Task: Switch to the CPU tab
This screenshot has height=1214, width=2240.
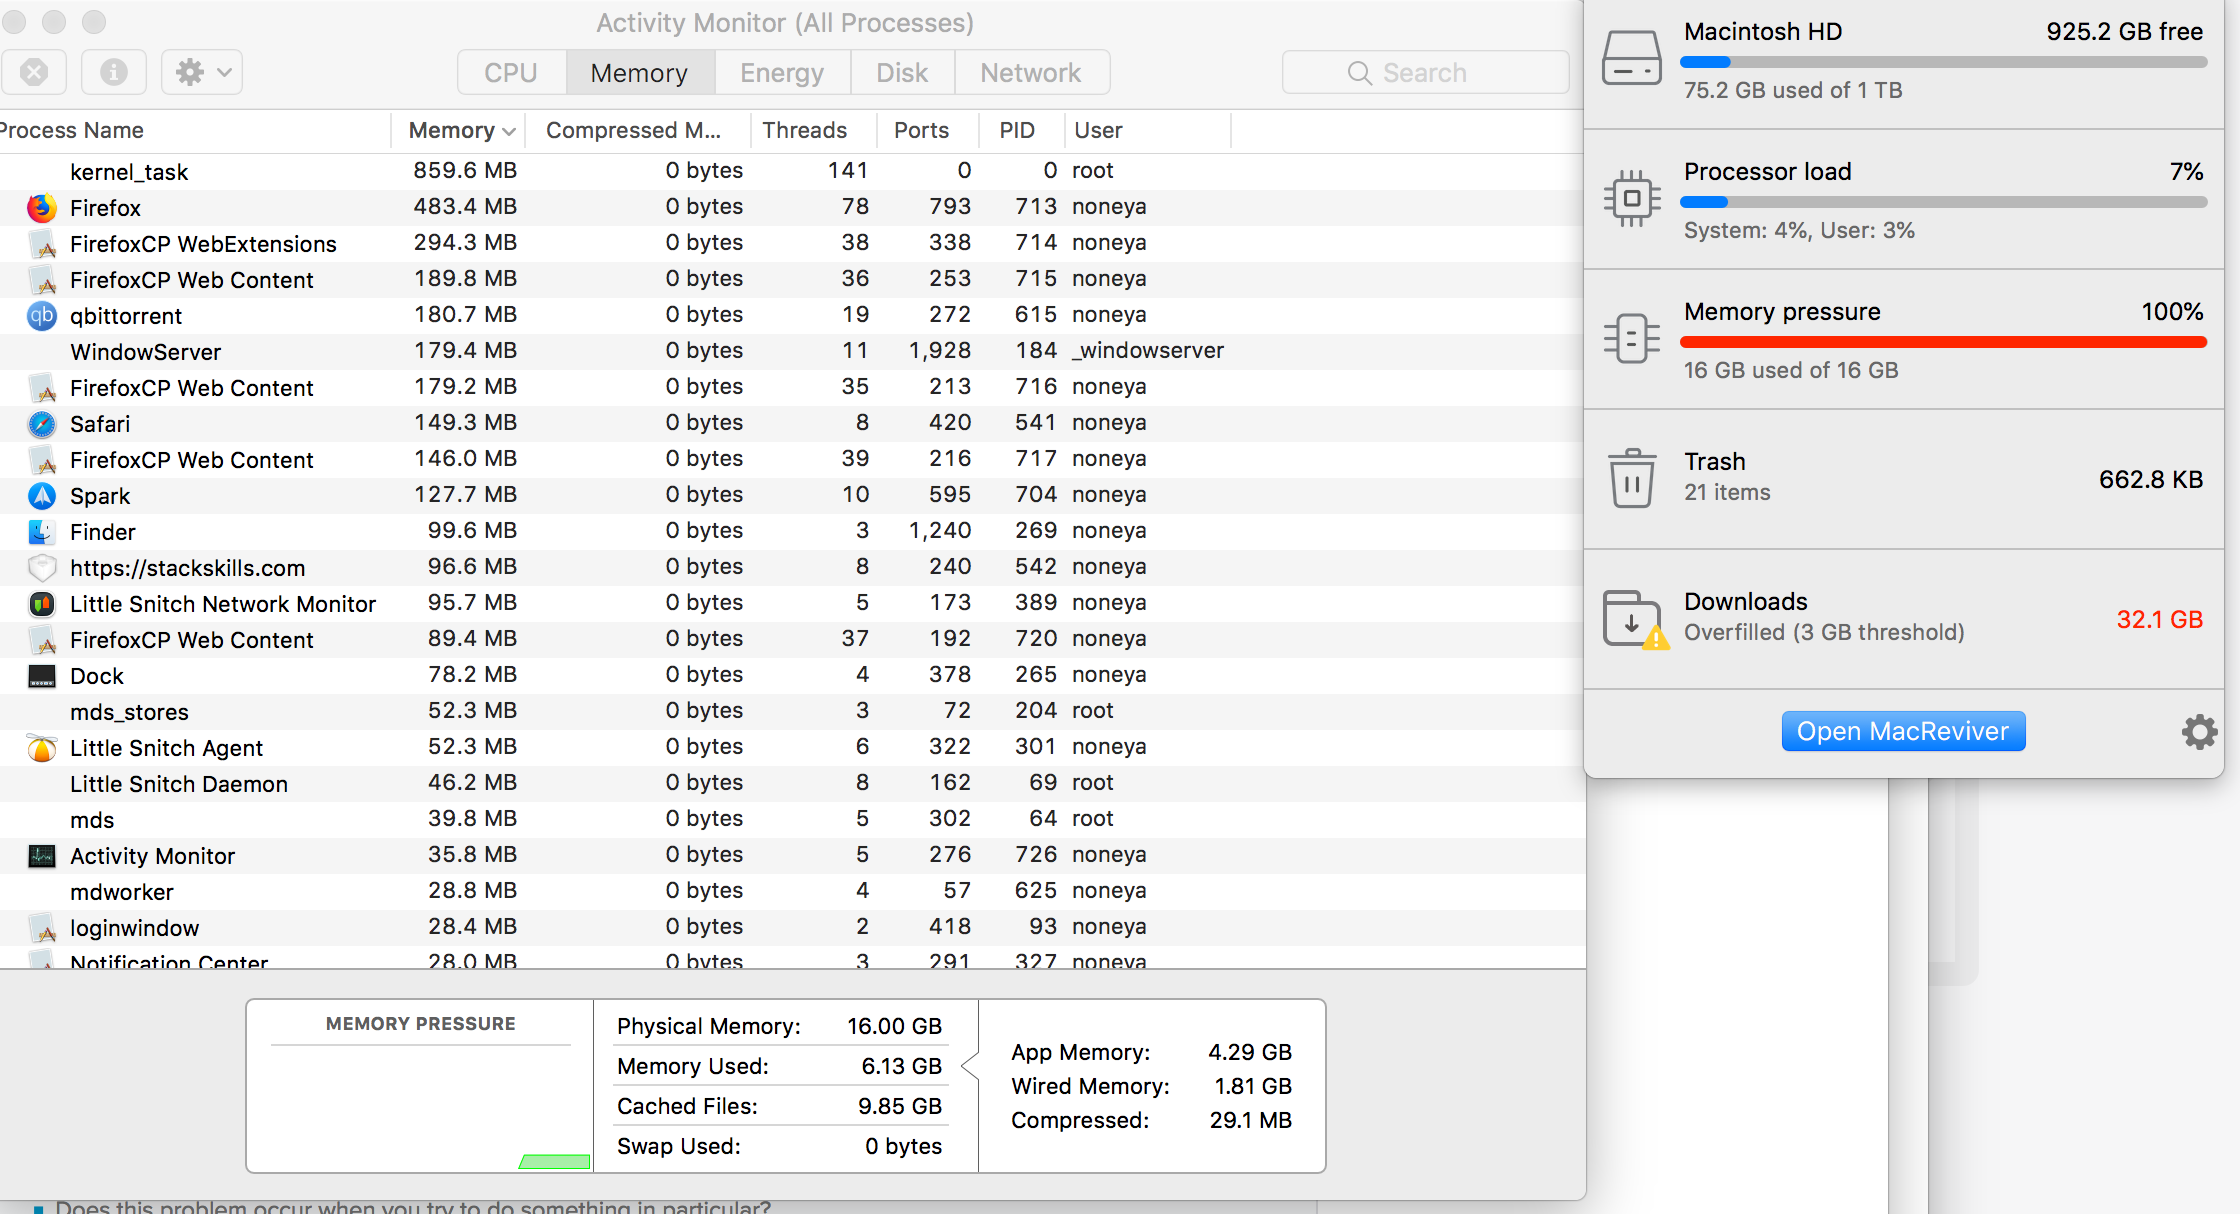Action: (511, 73)
